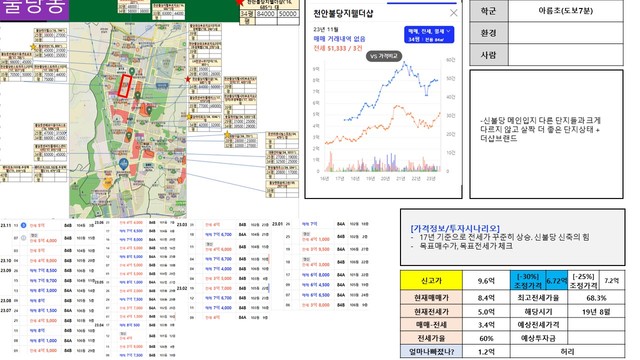Click the [가격정보/투자시나리오] heading

coord(455,228)
